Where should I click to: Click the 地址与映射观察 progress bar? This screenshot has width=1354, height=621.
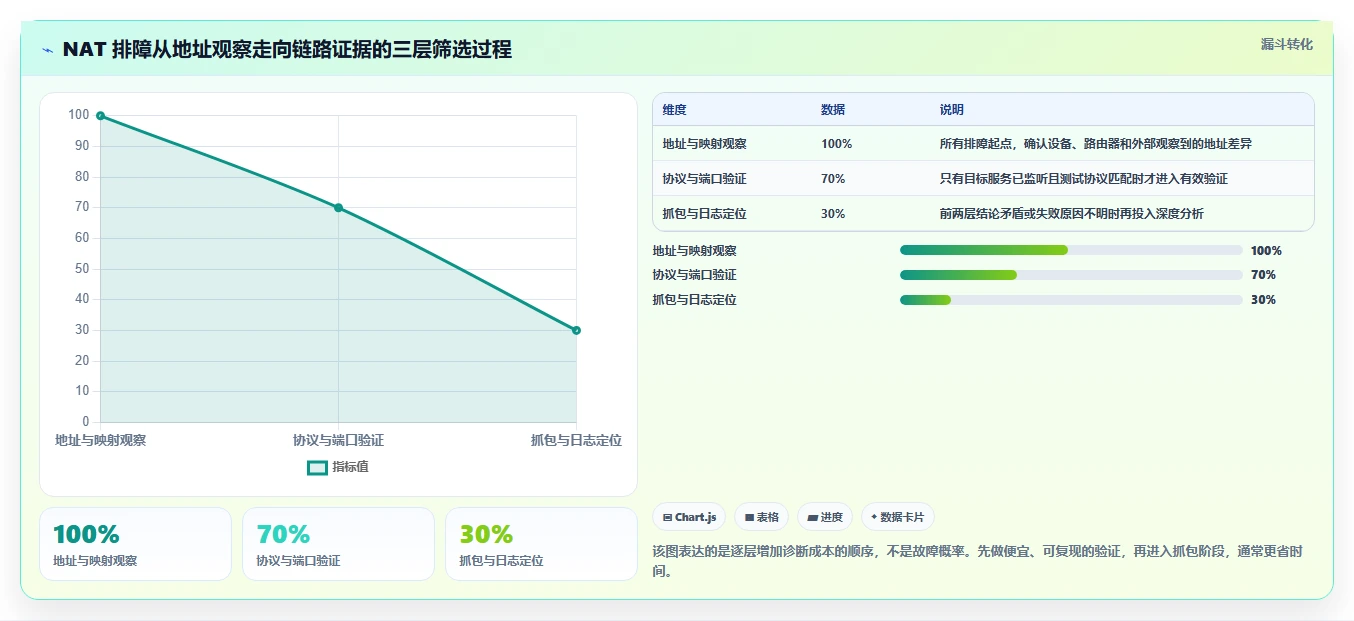click(1071, 250)
